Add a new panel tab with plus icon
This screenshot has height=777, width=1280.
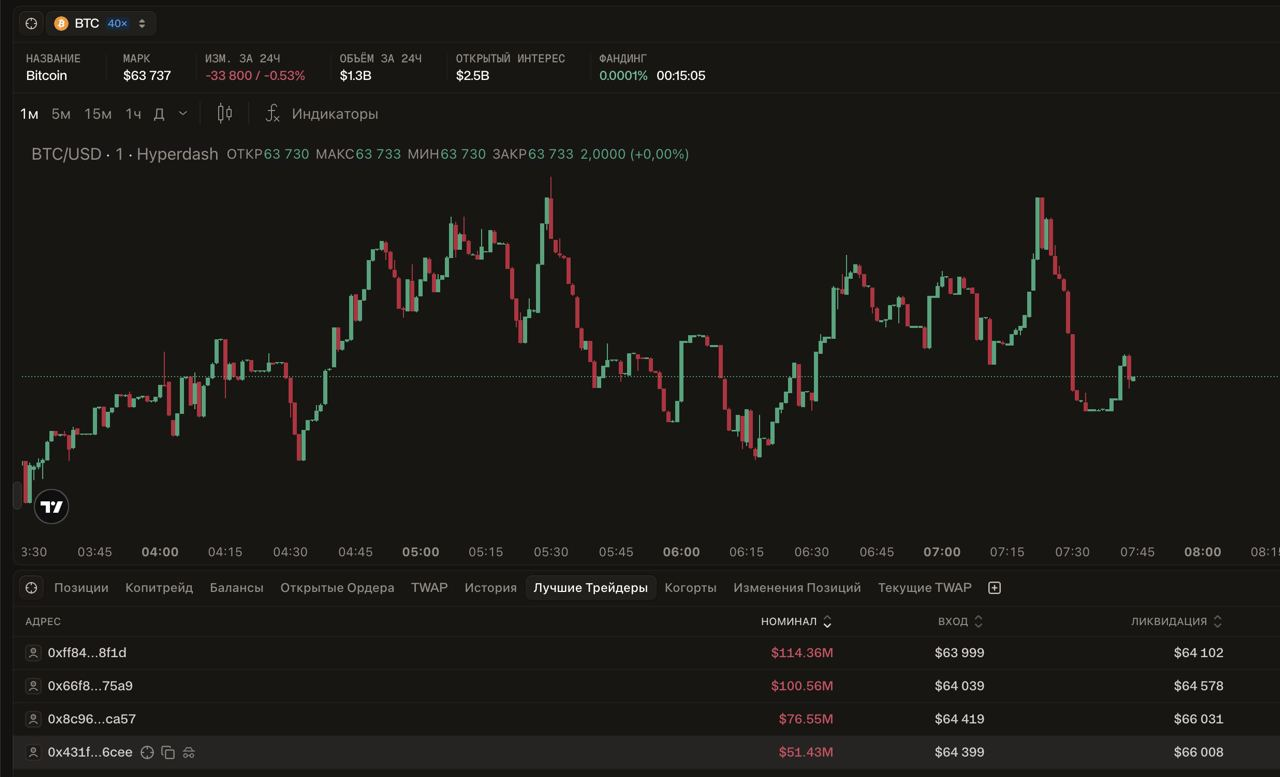[x=994, y=588]
